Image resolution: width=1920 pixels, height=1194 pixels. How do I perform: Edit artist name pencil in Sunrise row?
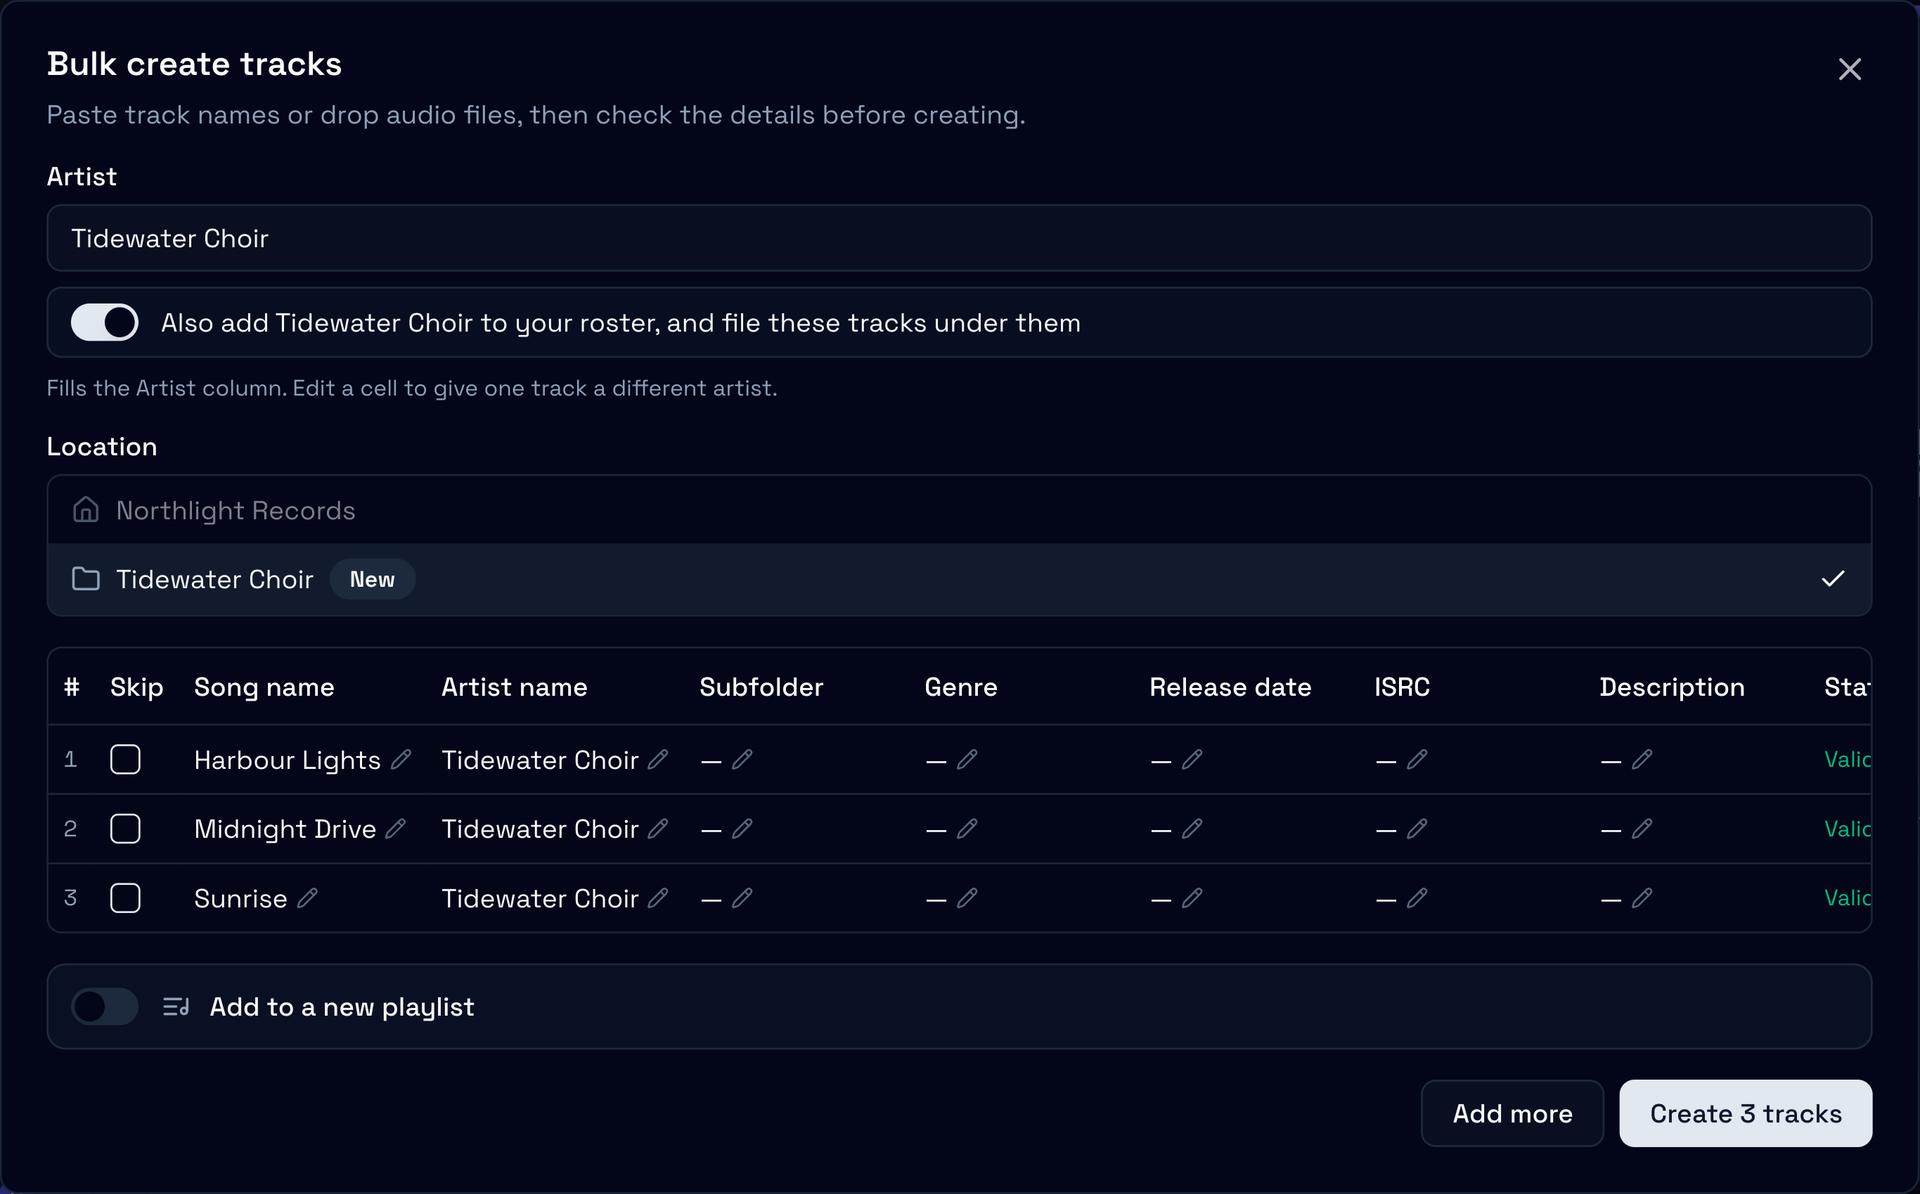(x=658, y=898)
